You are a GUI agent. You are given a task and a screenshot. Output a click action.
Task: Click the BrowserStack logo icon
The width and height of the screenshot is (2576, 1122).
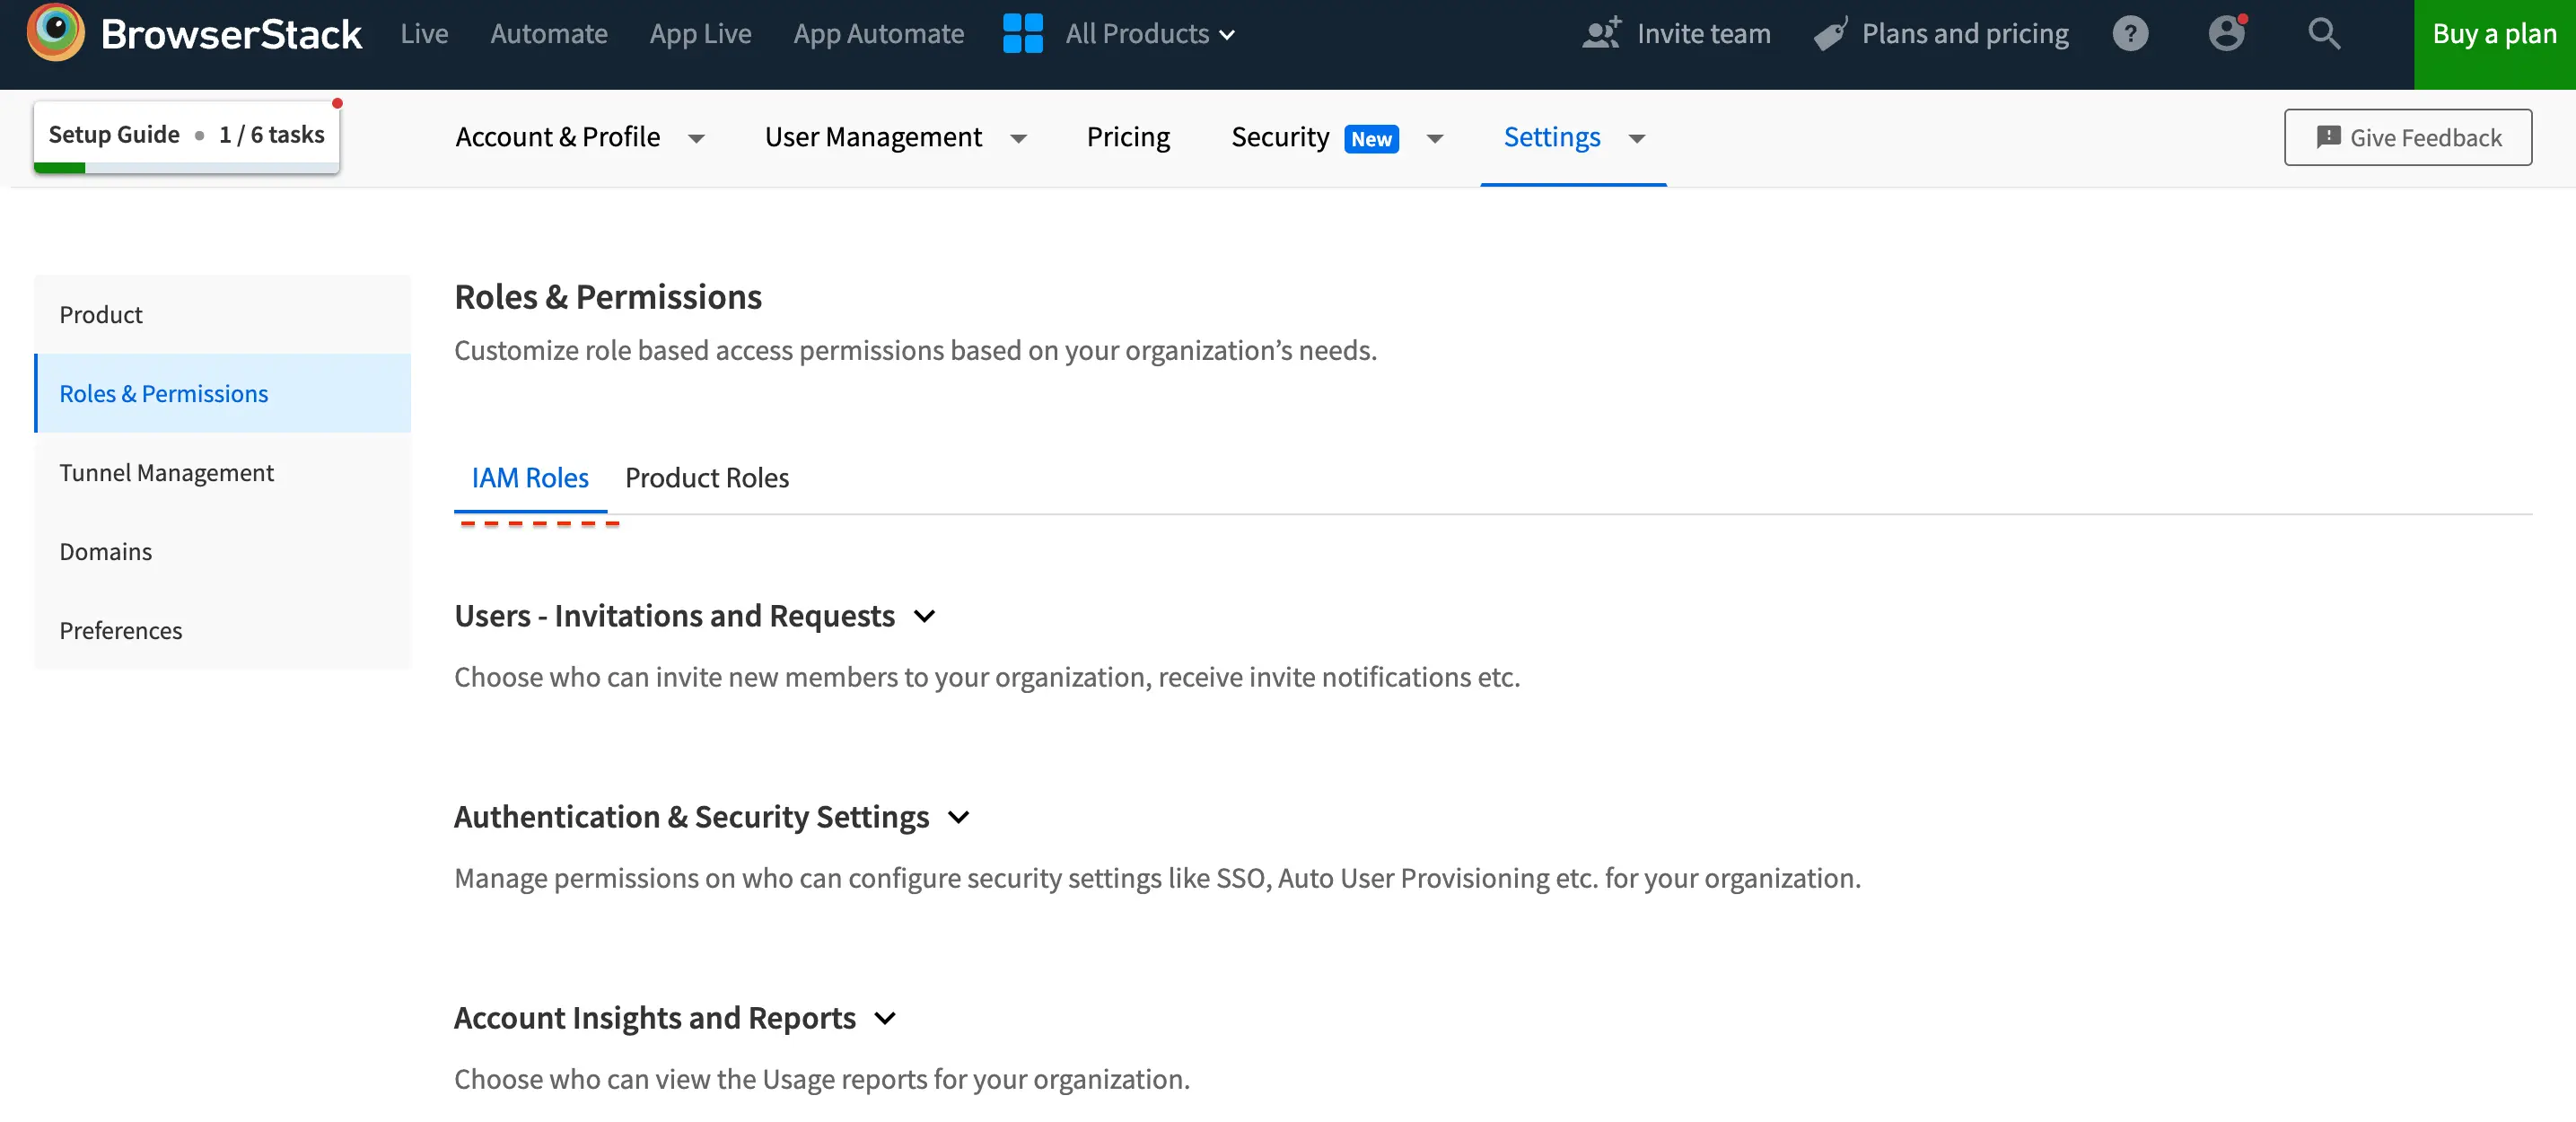pos(56,32)
